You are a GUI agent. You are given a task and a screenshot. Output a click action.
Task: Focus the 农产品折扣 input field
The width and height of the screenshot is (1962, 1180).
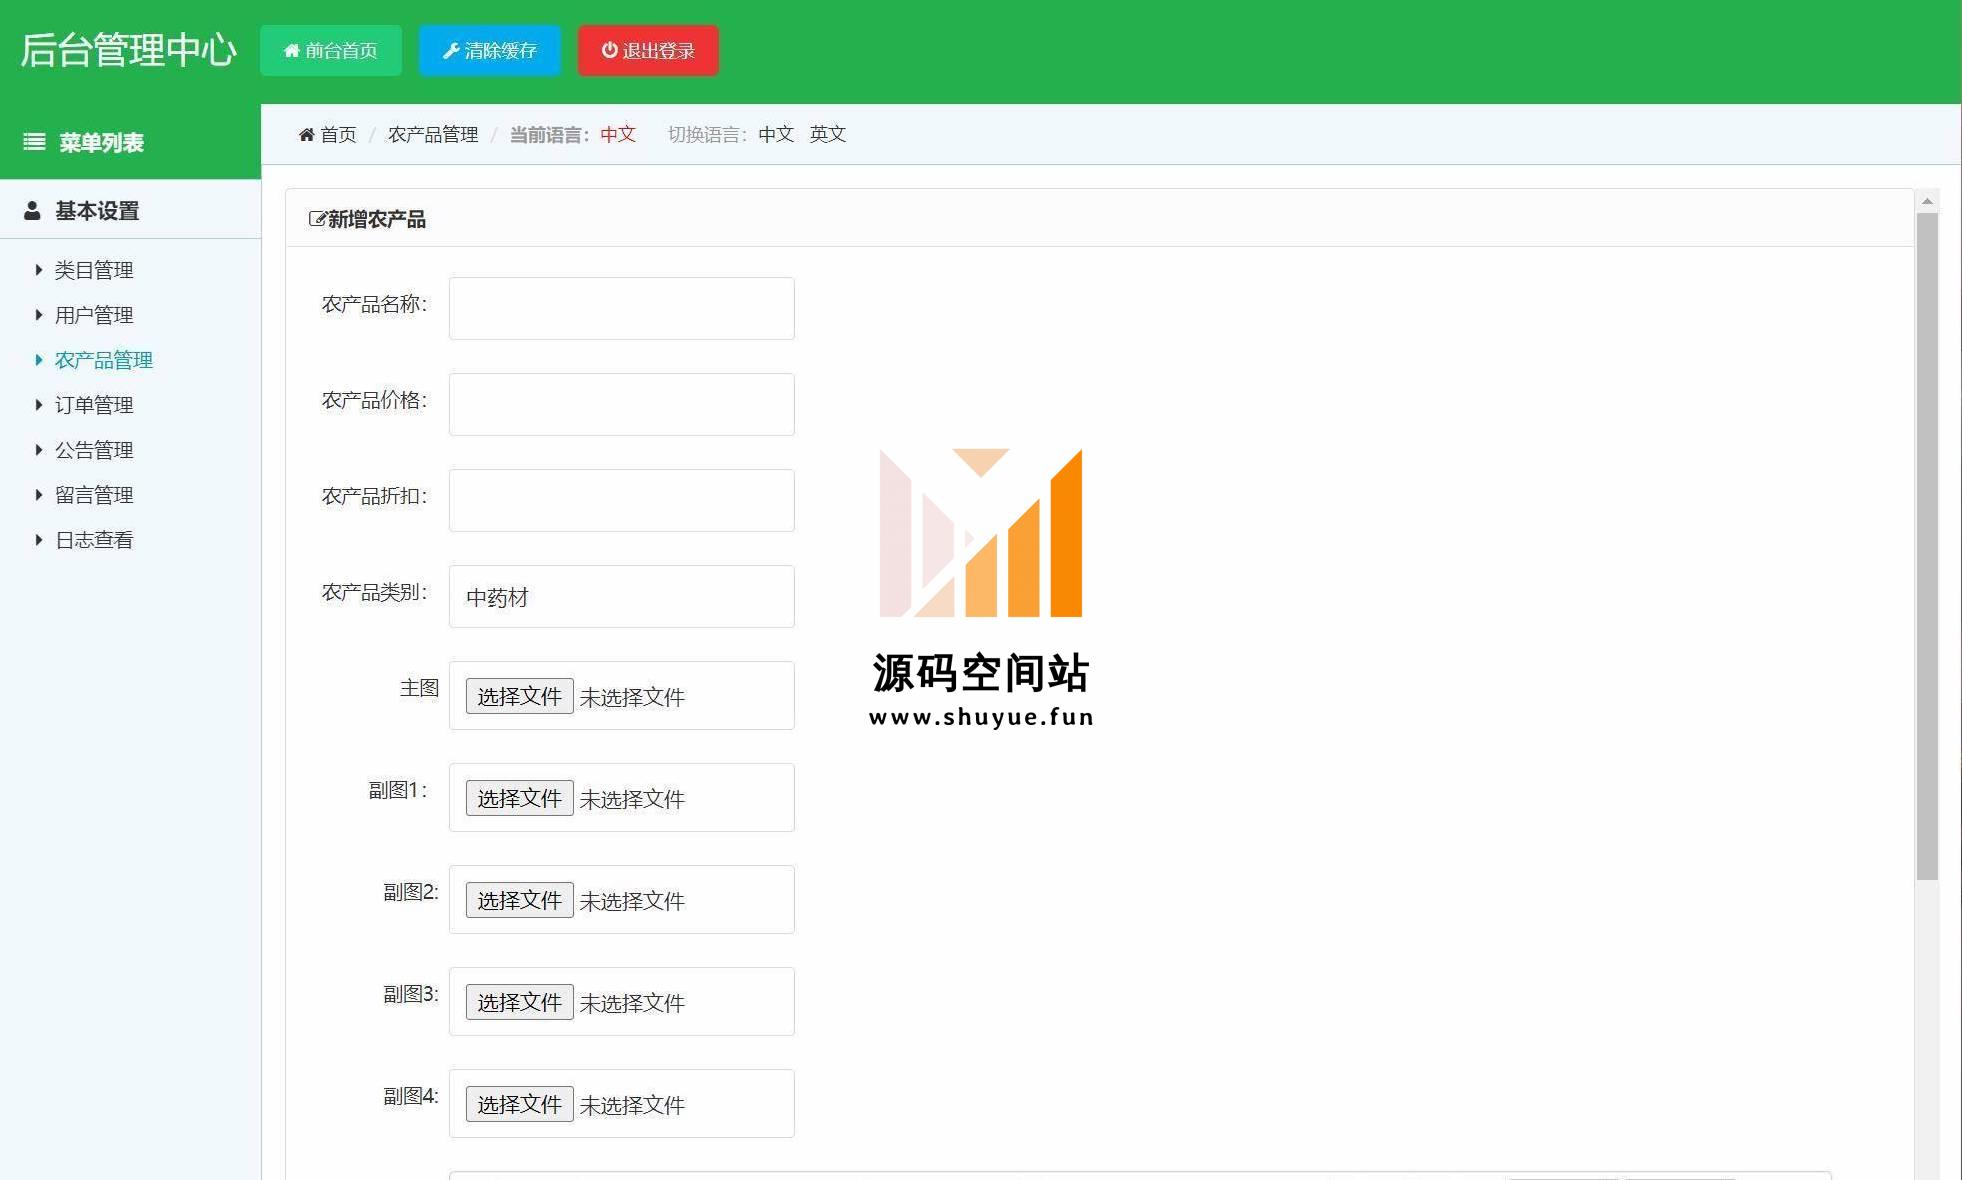(621, 500)
